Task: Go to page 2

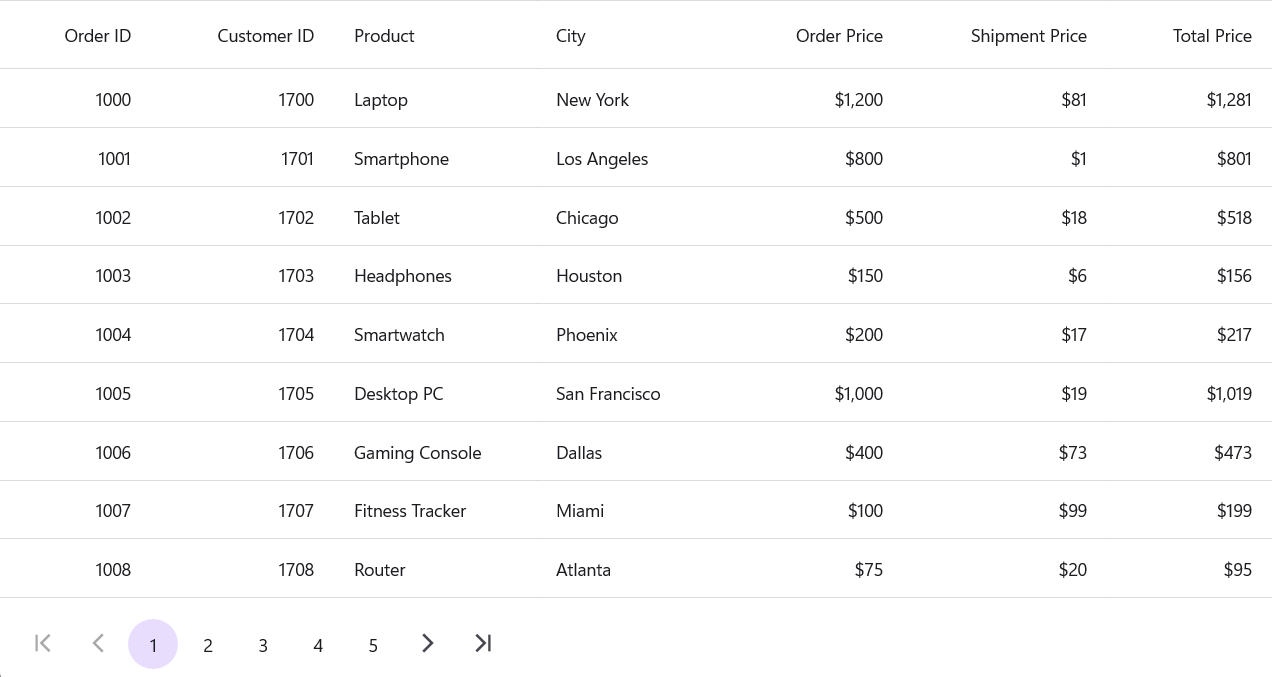Action: pyautogui.click(x=208, y=645)
